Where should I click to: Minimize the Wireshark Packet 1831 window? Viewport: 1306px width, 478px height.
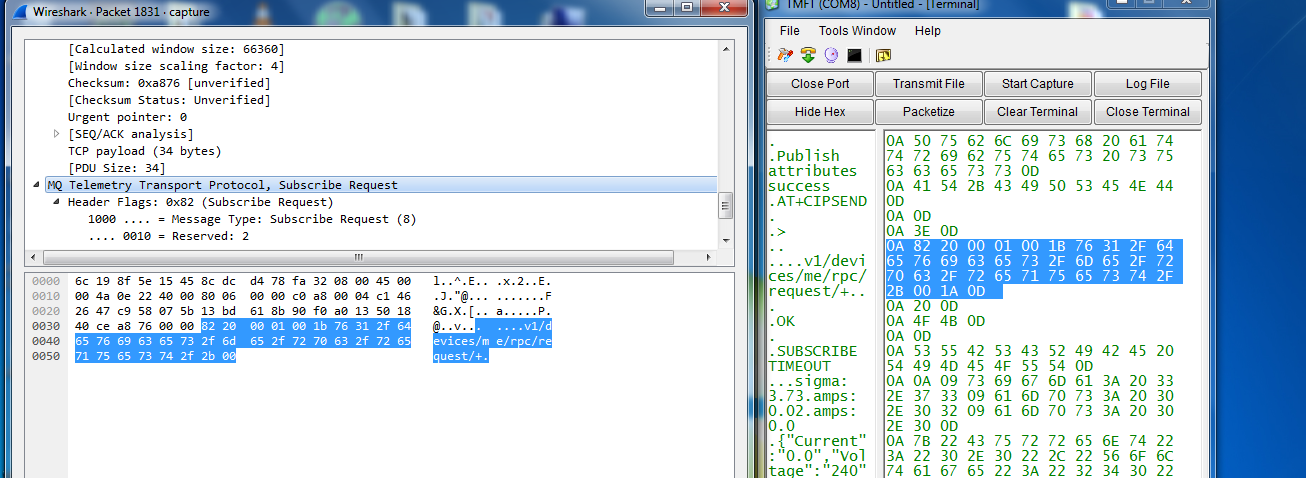point(658,6)
